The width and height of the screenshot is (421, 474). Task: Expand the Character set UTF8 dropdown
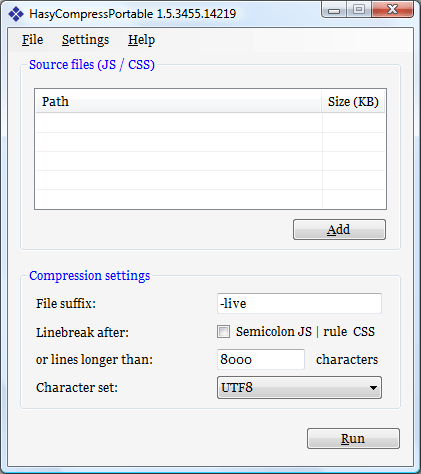tap(299, 388)
